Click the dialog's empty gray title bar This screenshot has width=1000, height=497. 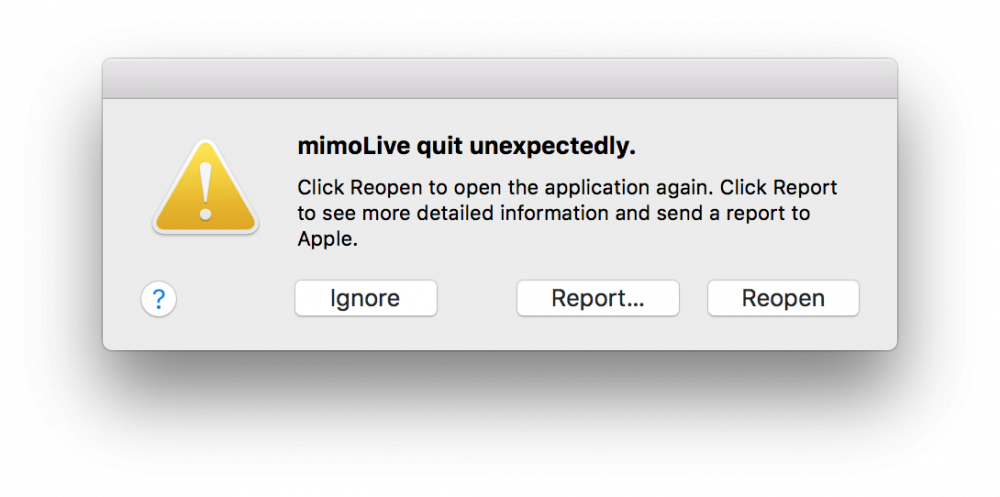point(500,78)
